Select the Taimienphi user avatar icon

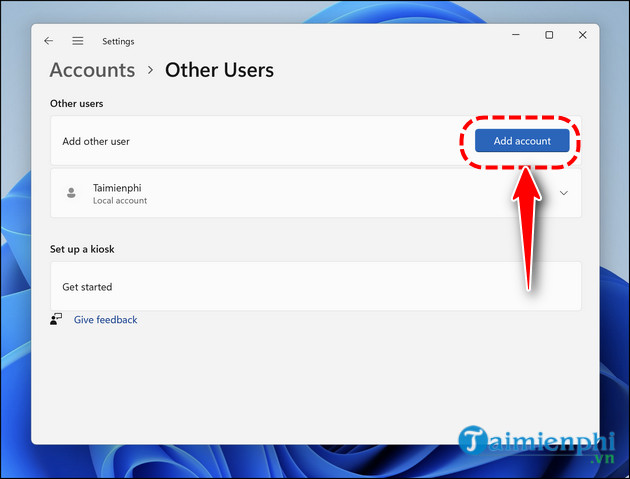coord(71,193)
